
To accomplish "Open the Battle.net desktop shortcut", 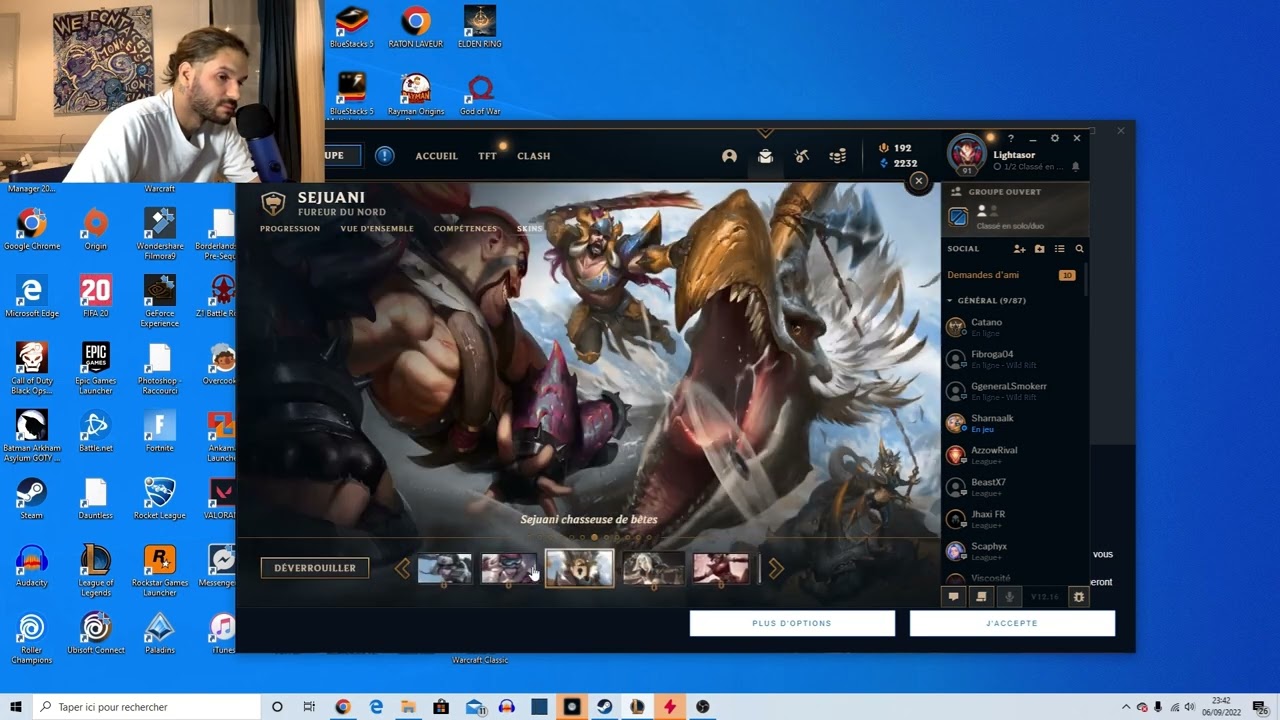I will (95, 432).
